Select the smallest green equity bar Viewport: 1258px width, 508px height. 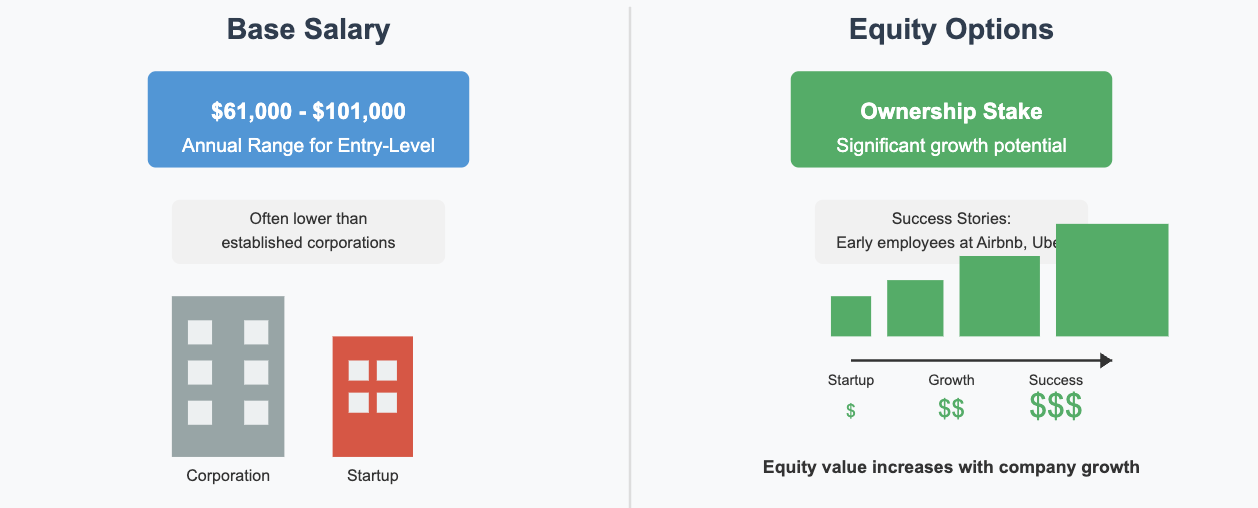(851, 316)
